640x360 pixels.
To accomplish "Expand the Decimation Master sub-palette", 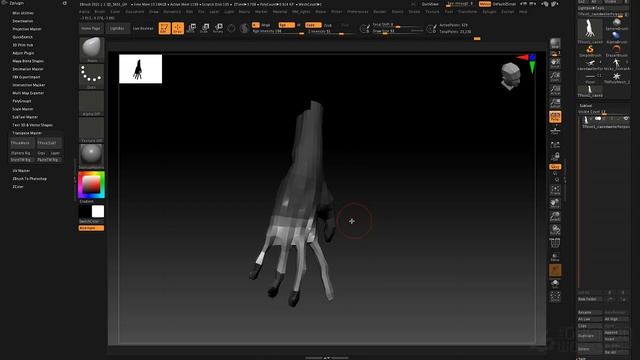I will 28,69.
